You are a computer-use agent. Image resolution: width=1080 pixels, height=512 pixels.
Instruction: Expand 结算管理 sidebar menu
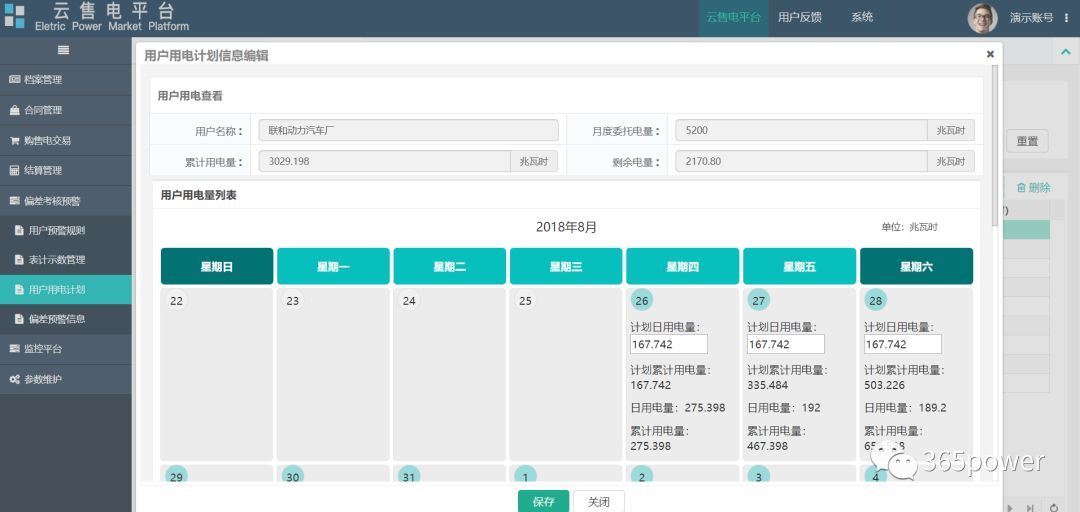coord(42,171)
